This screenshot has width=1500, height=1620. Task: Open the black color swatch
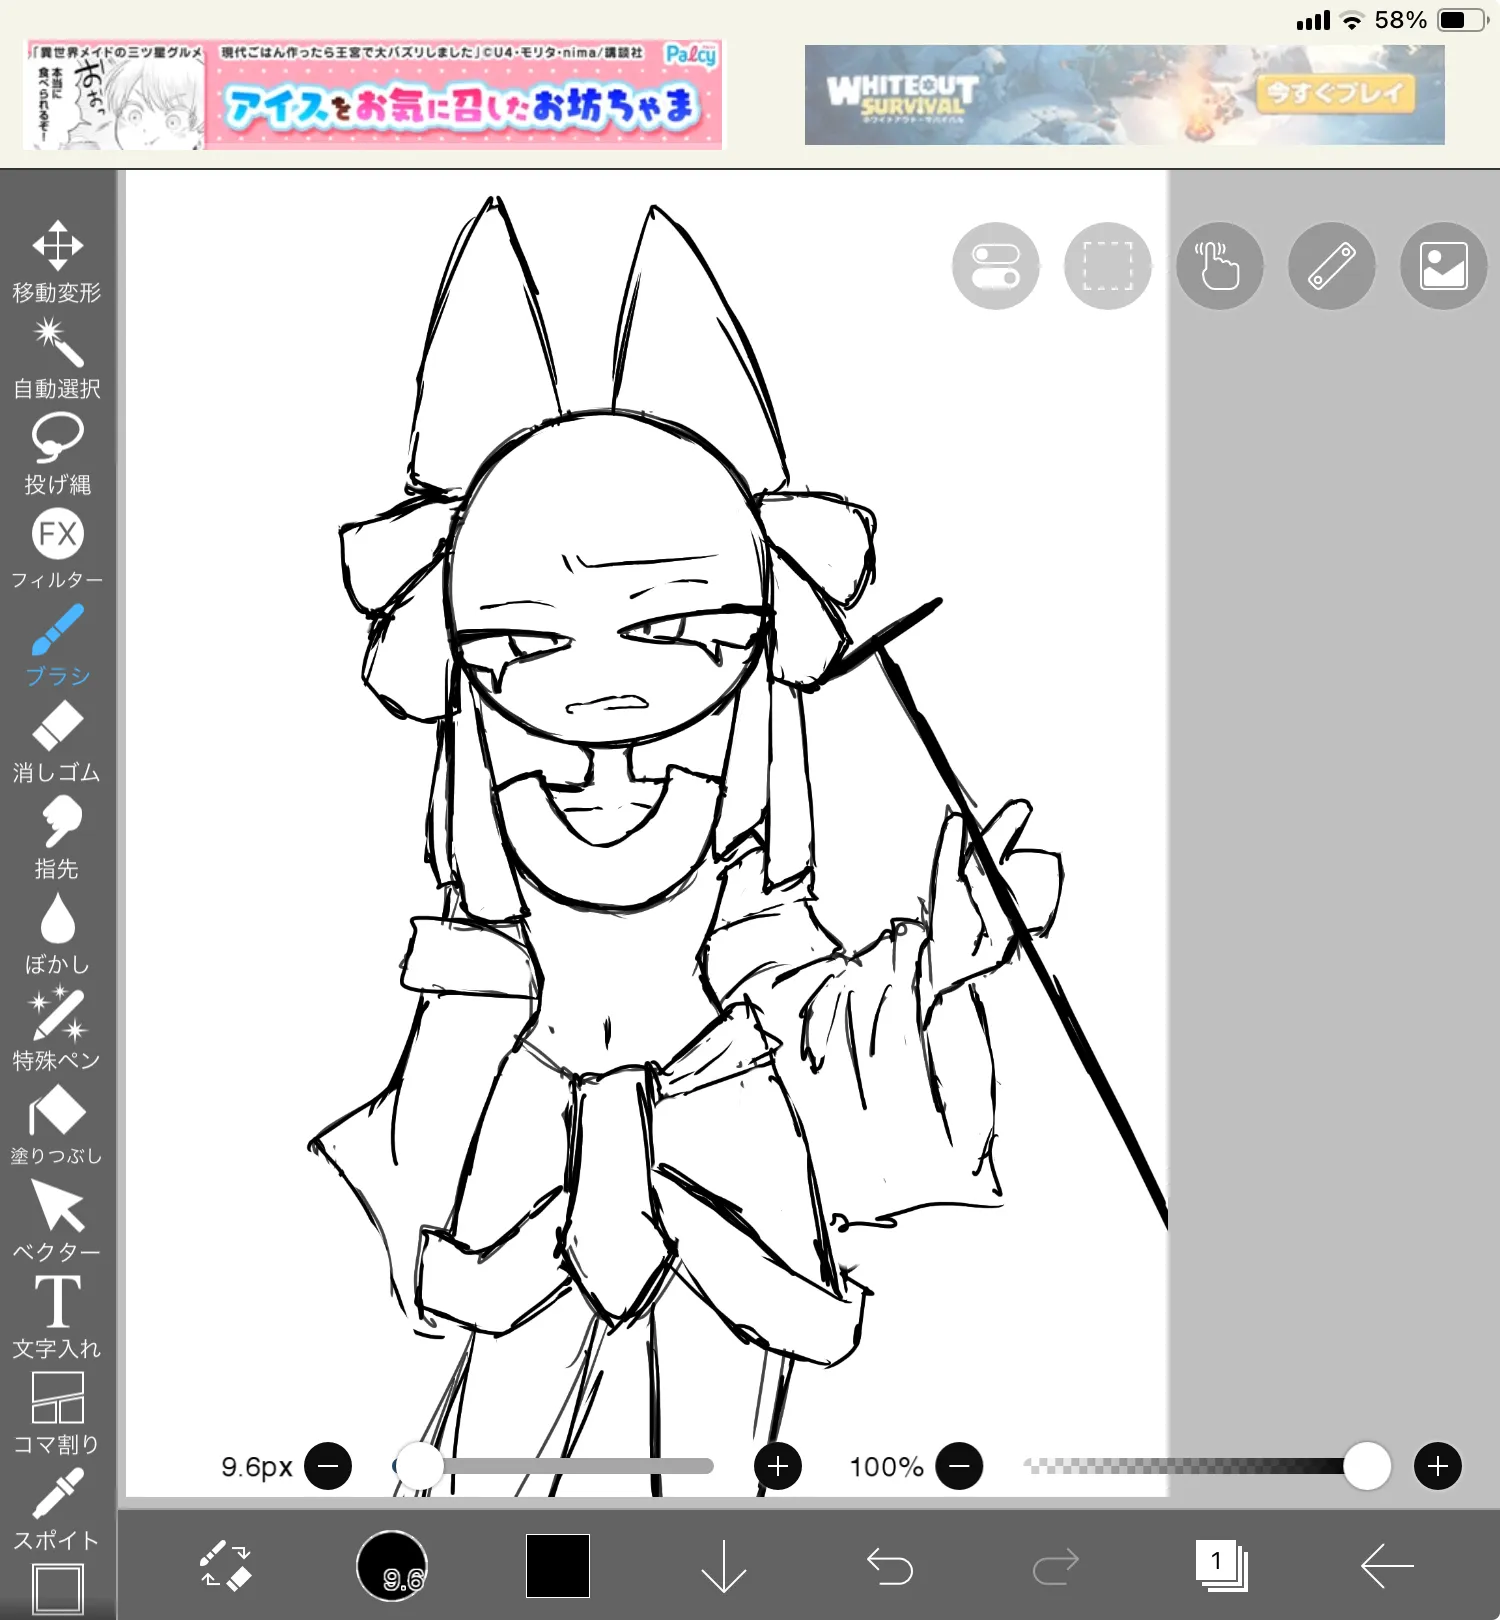tap(558, 1566)
